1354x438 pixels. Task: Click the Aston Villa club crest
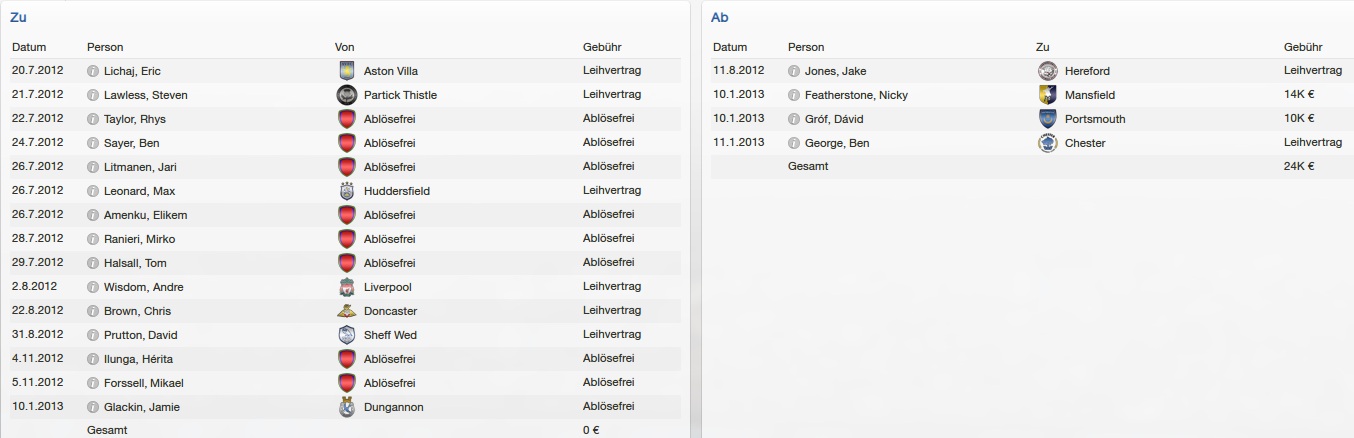click(347, 71)
